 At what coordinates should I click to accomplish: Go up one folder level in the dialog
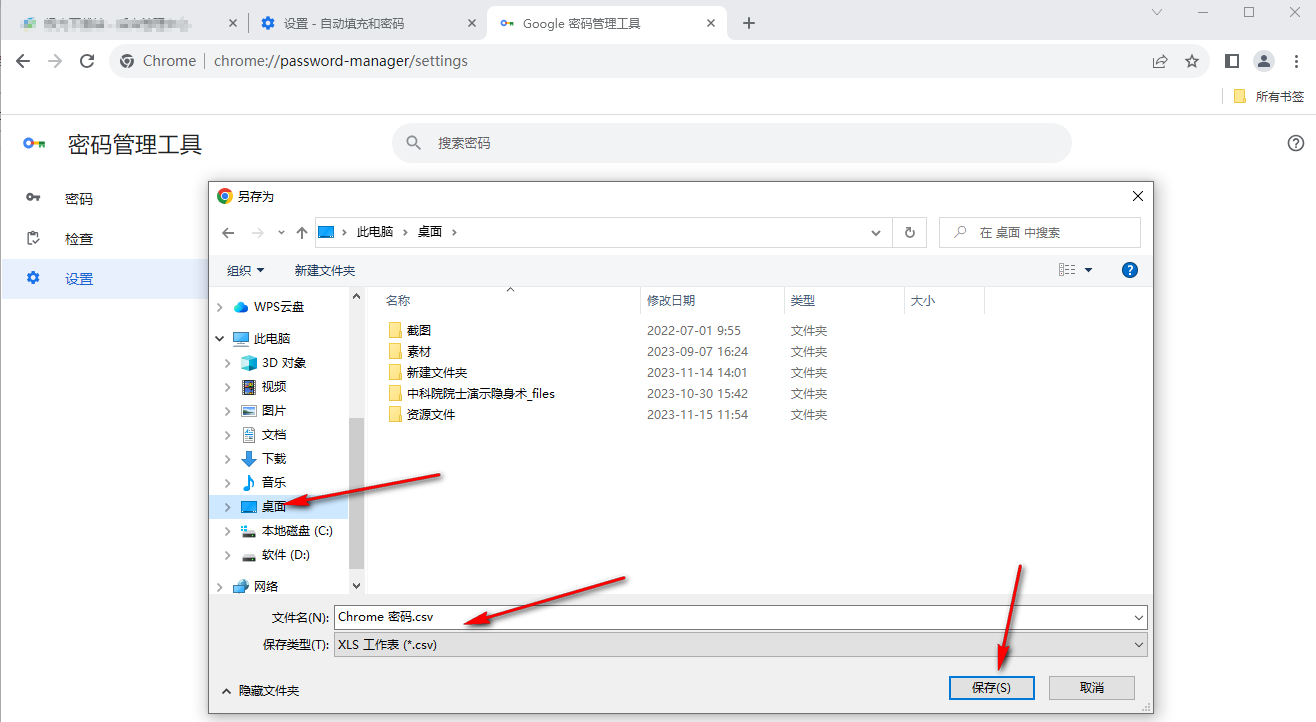pos(302,232)
